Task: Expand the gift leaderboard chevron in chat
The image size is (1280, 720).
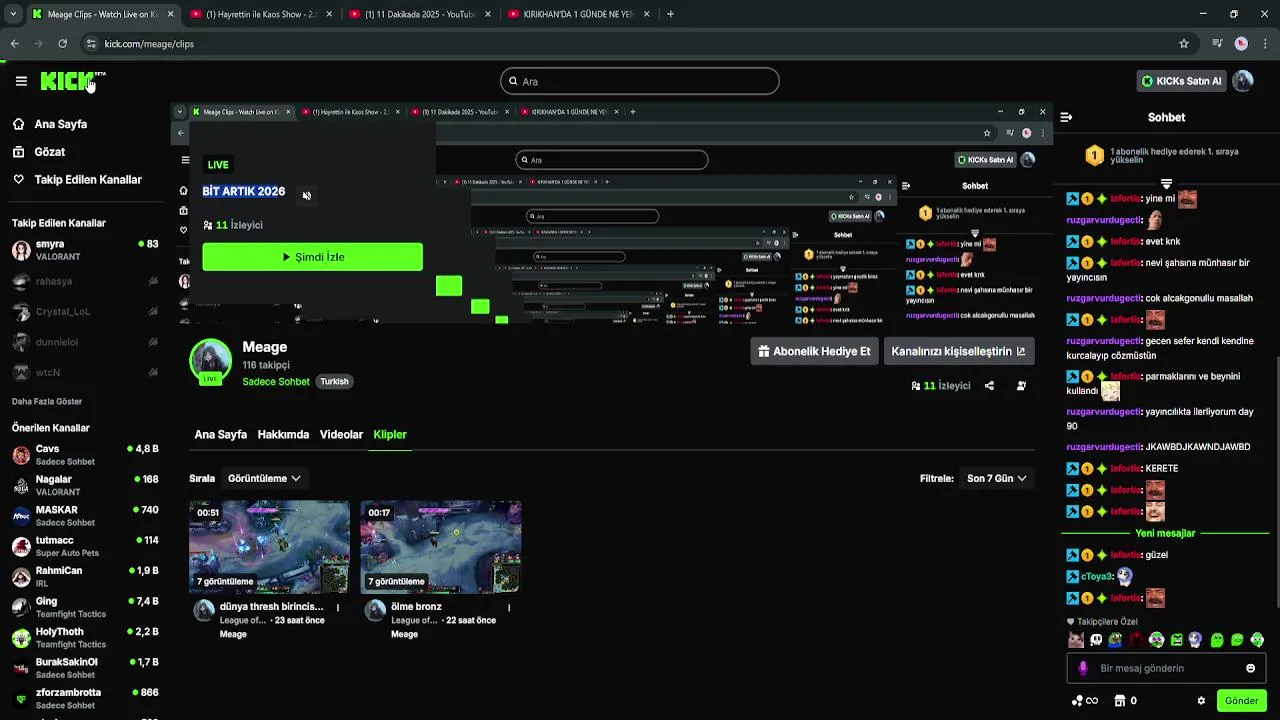Action: click(1166, 184)
